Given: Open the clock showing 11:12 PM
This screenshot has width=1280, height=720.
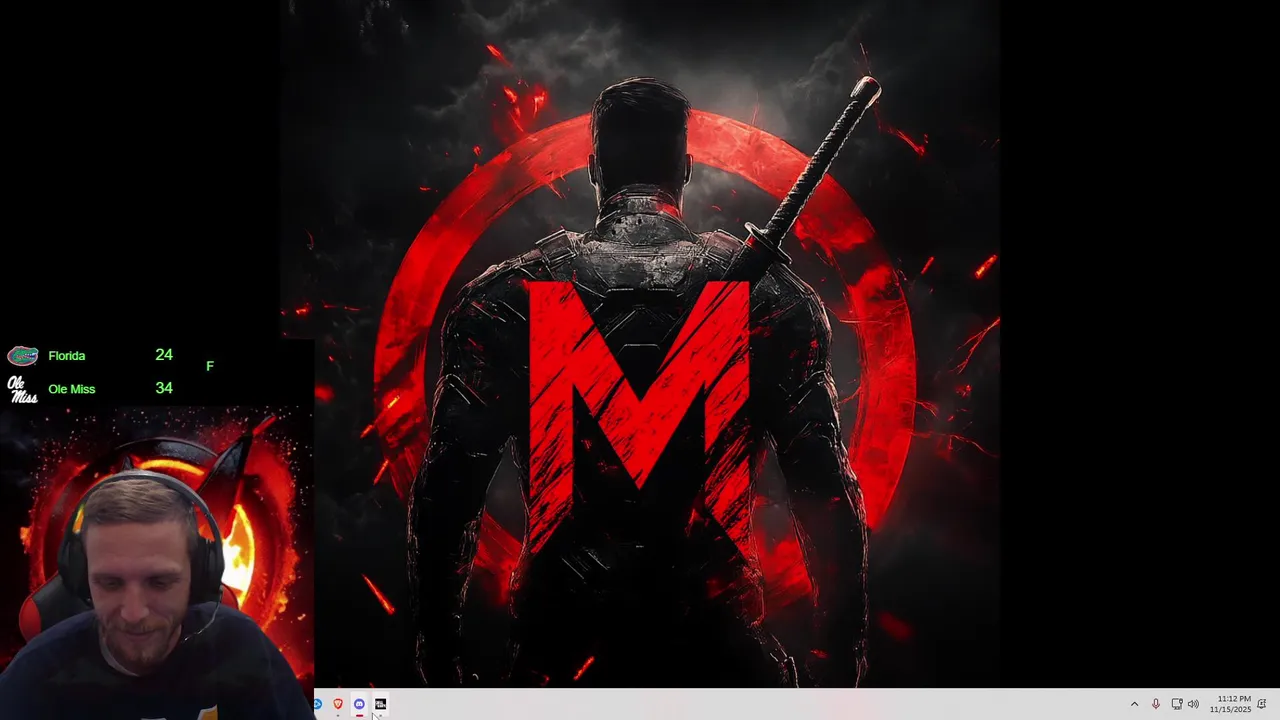Looking at the screenshot, I should [x=1230, y=704].
